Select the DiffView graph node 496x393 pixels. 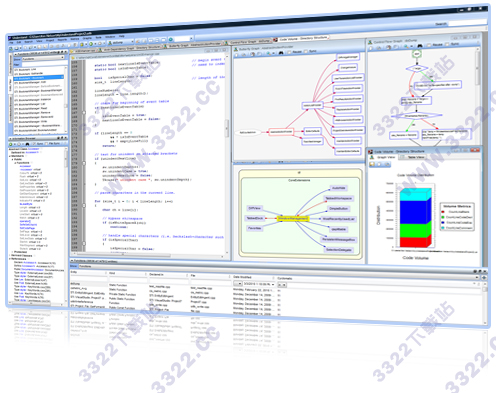(254, 208)
